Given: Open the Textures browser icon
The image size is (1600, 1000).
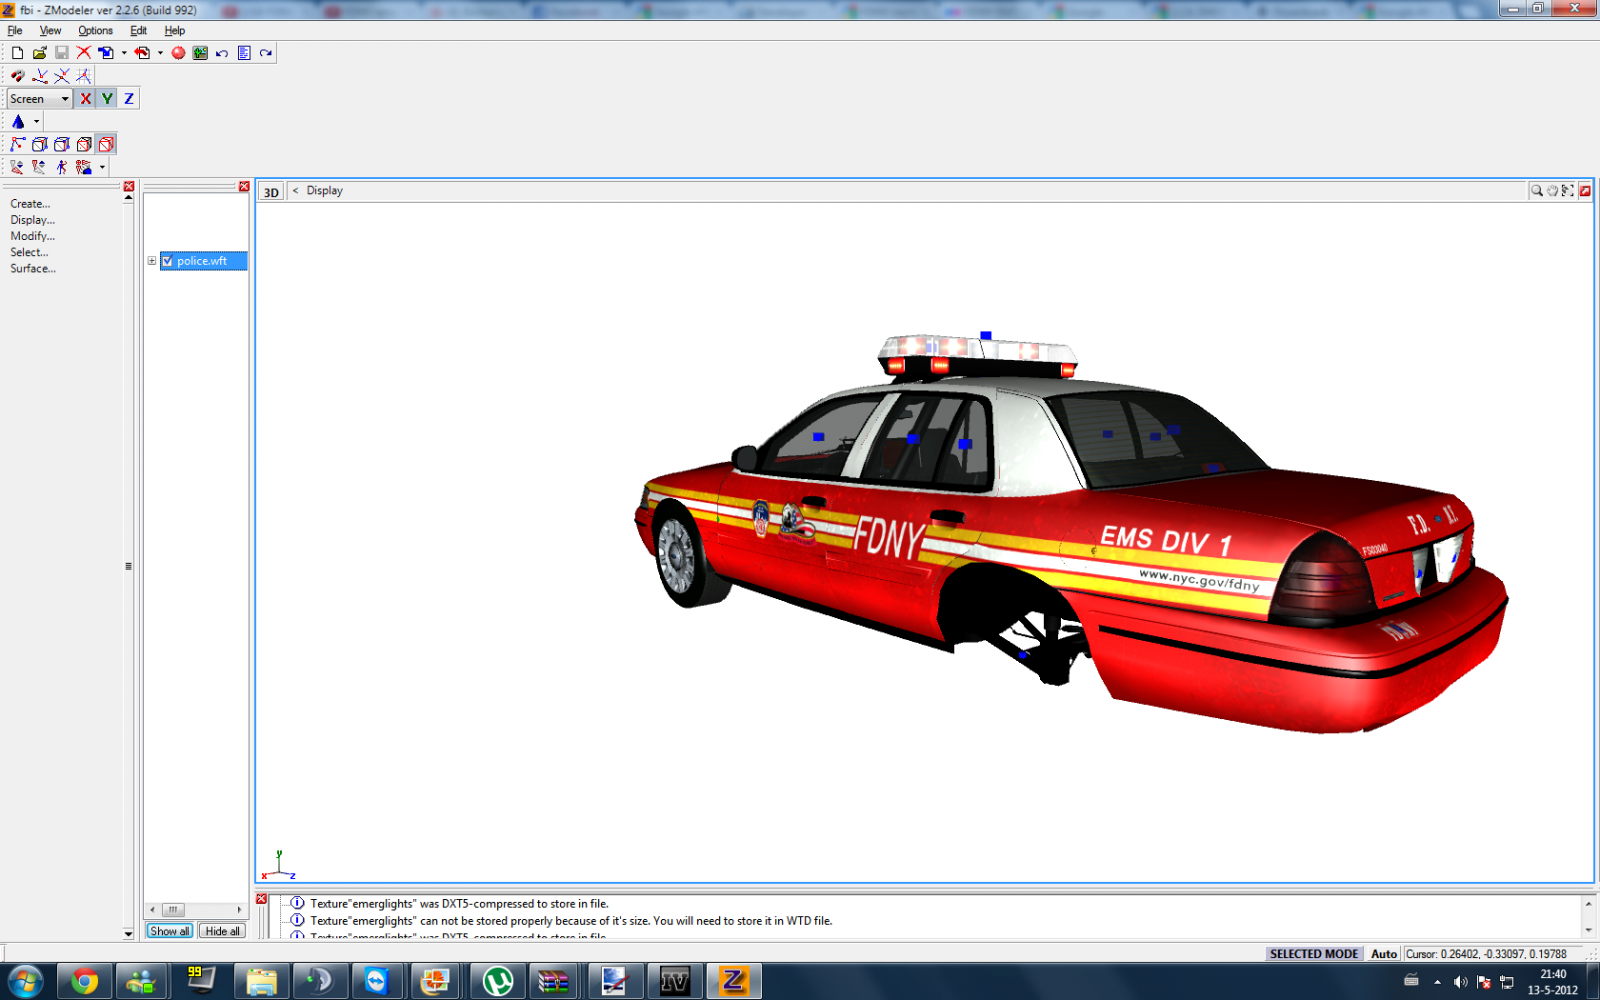Looking at the screenshot, I should pyautogui.click(x=200, y=53).
